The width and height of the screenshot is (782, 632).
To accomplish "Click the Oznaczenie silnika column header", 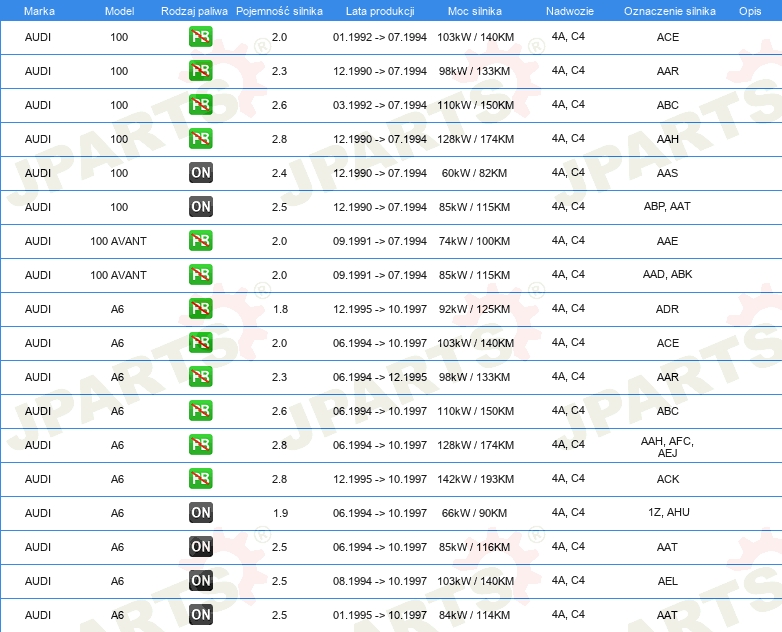I will (669, 11).
